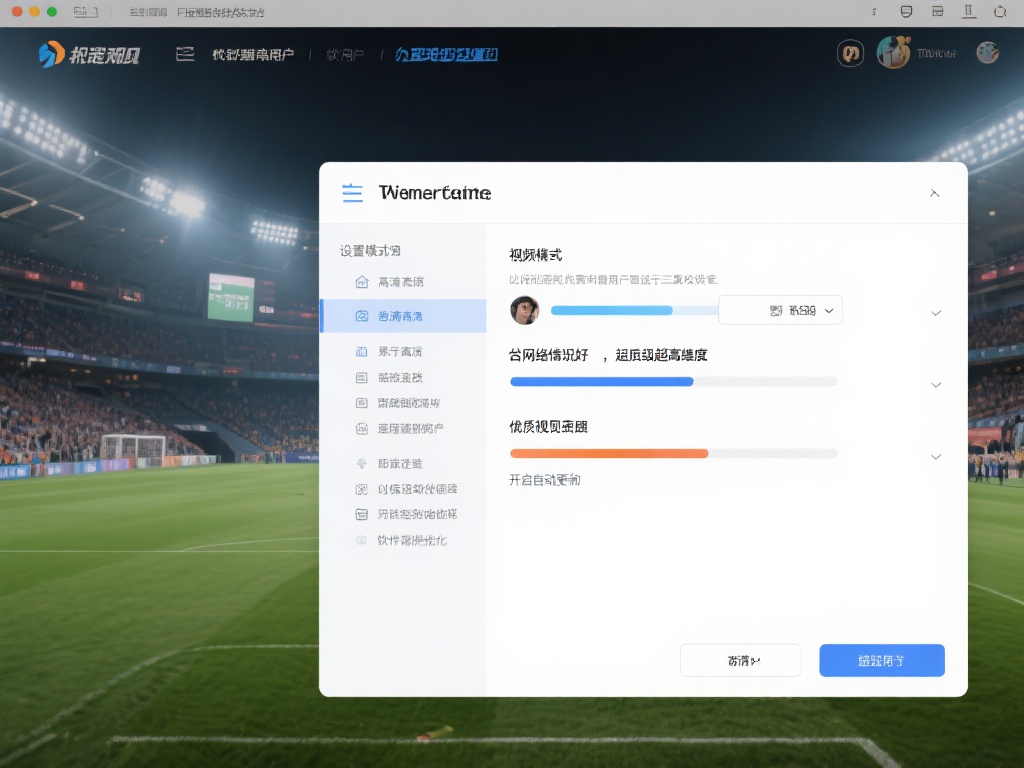Click the lightbulb icon in the sidebar
Screen dimensions: 1024x768
click(x=361, y=463)
